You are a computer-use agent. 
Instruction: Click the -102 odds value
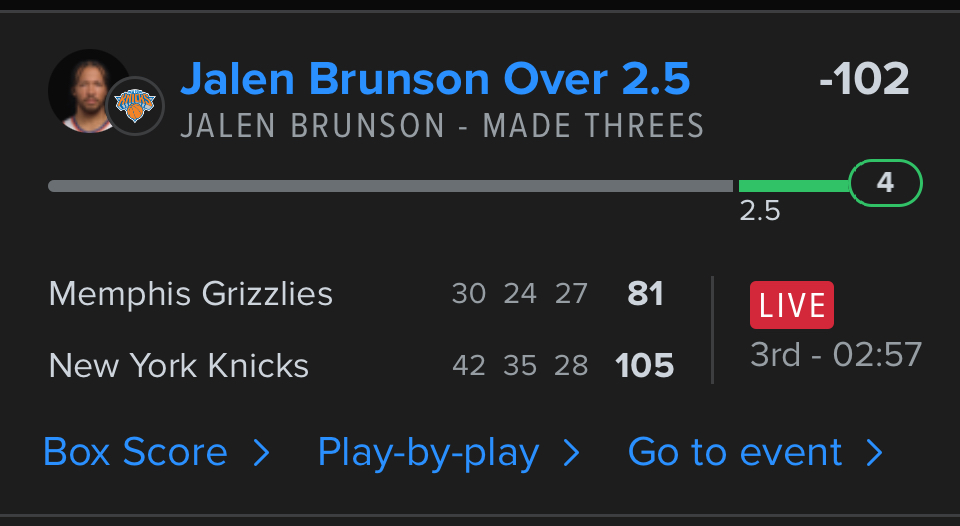864,80
